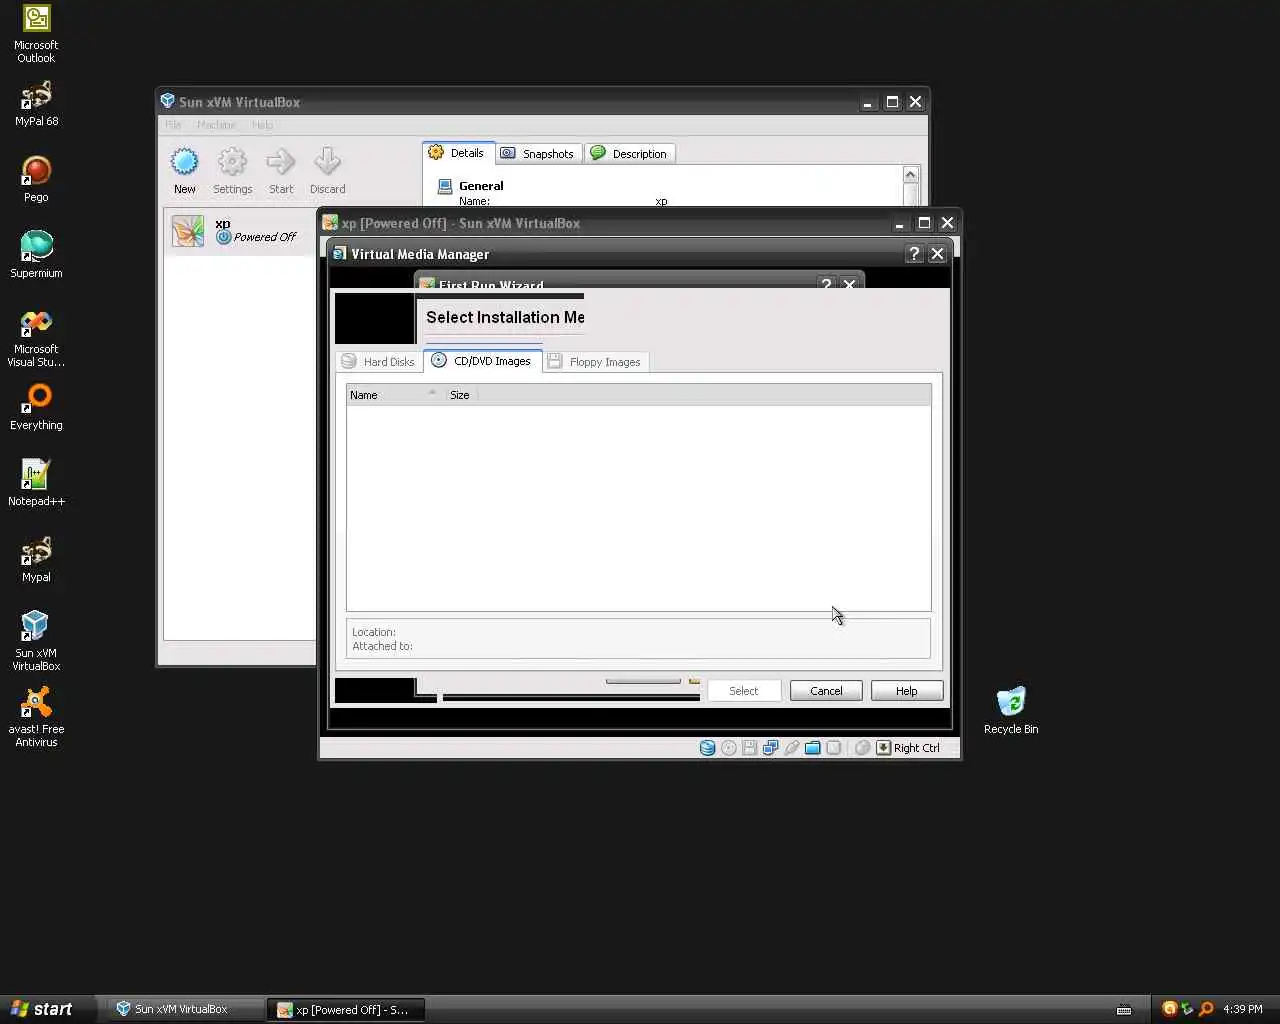Click the hard disk activity status icon
The image size is (1280, 1024).
coord(707,748)
